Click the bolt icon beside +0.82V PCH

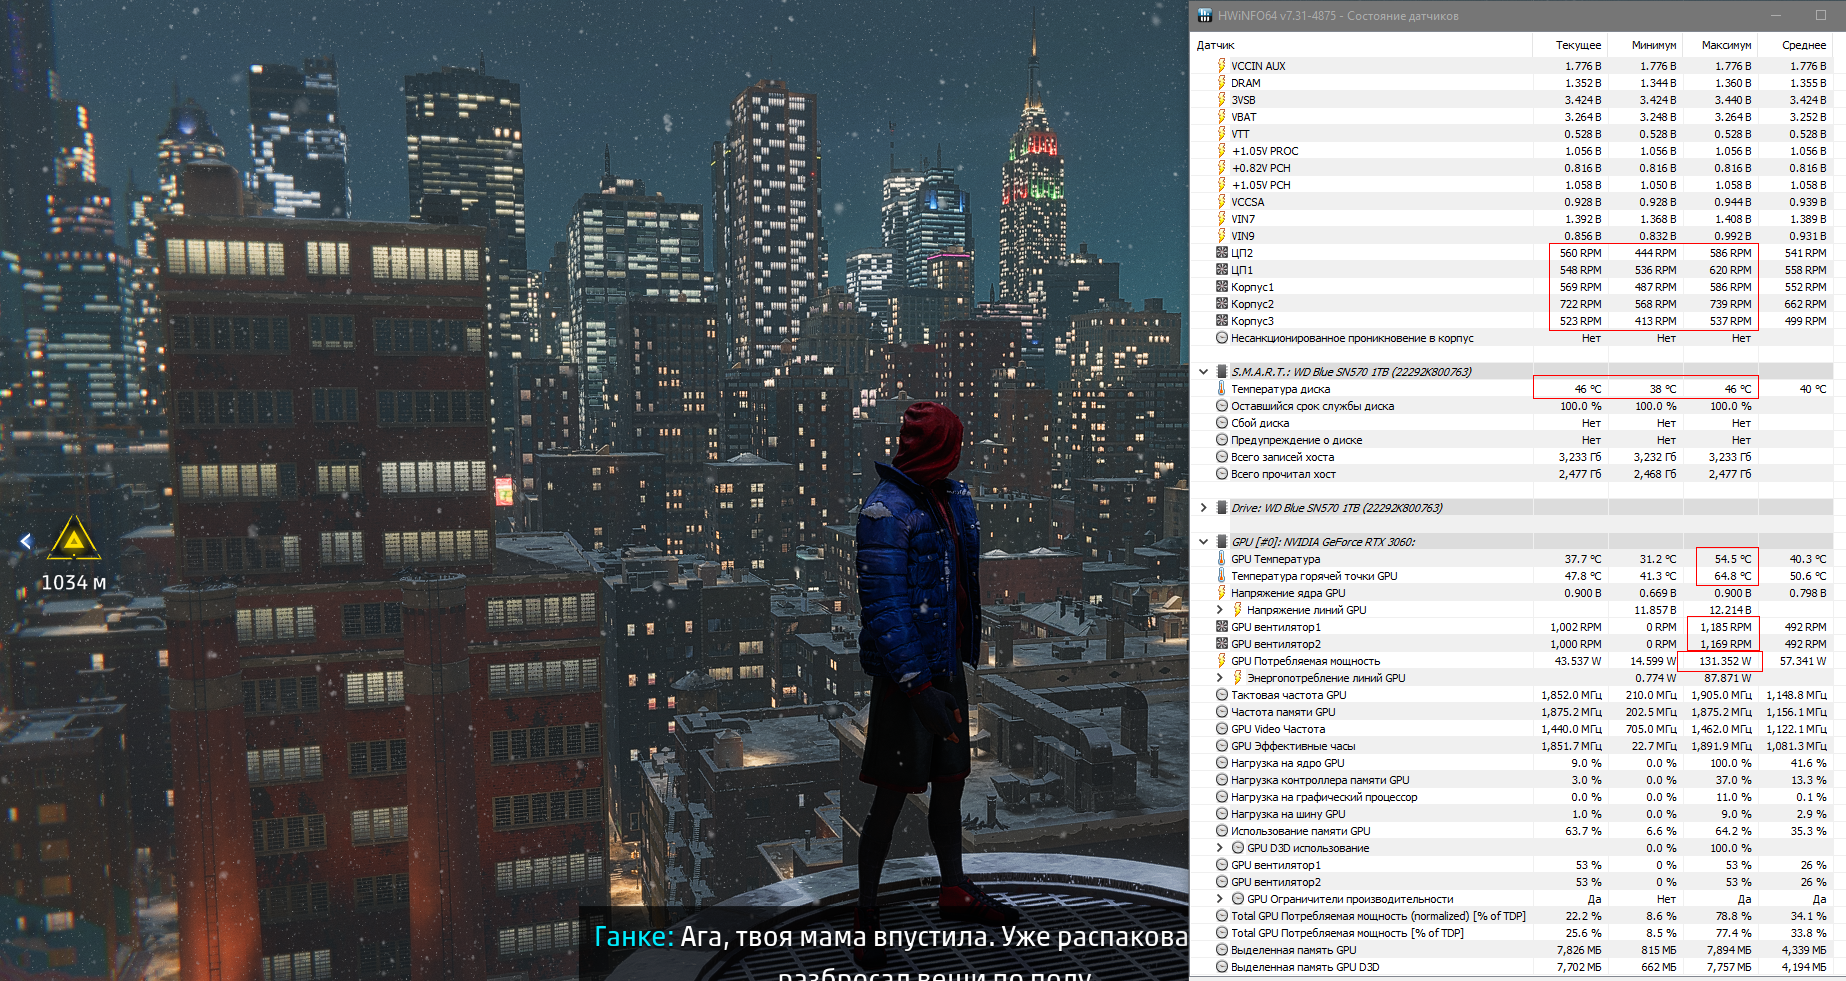(x=1221, y=168)
